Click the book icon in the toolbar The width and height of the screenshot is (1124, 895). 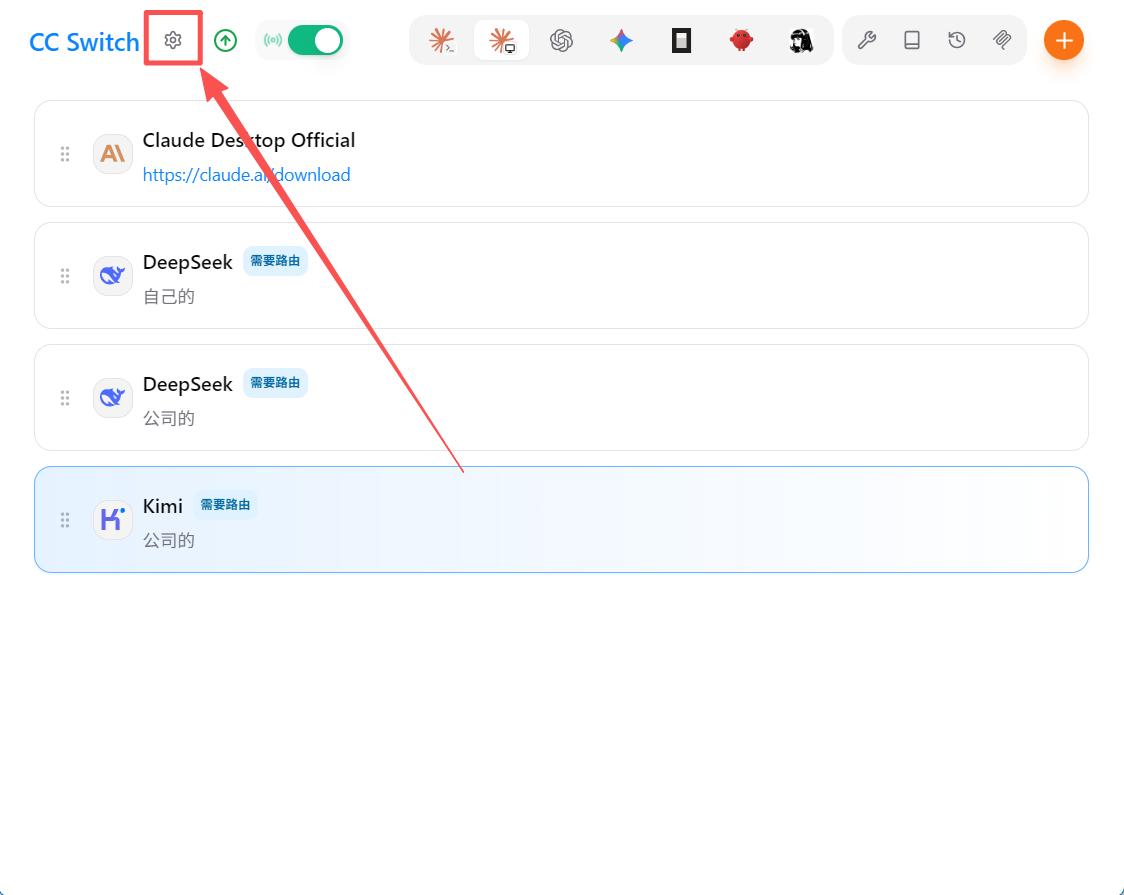[912, 40]
